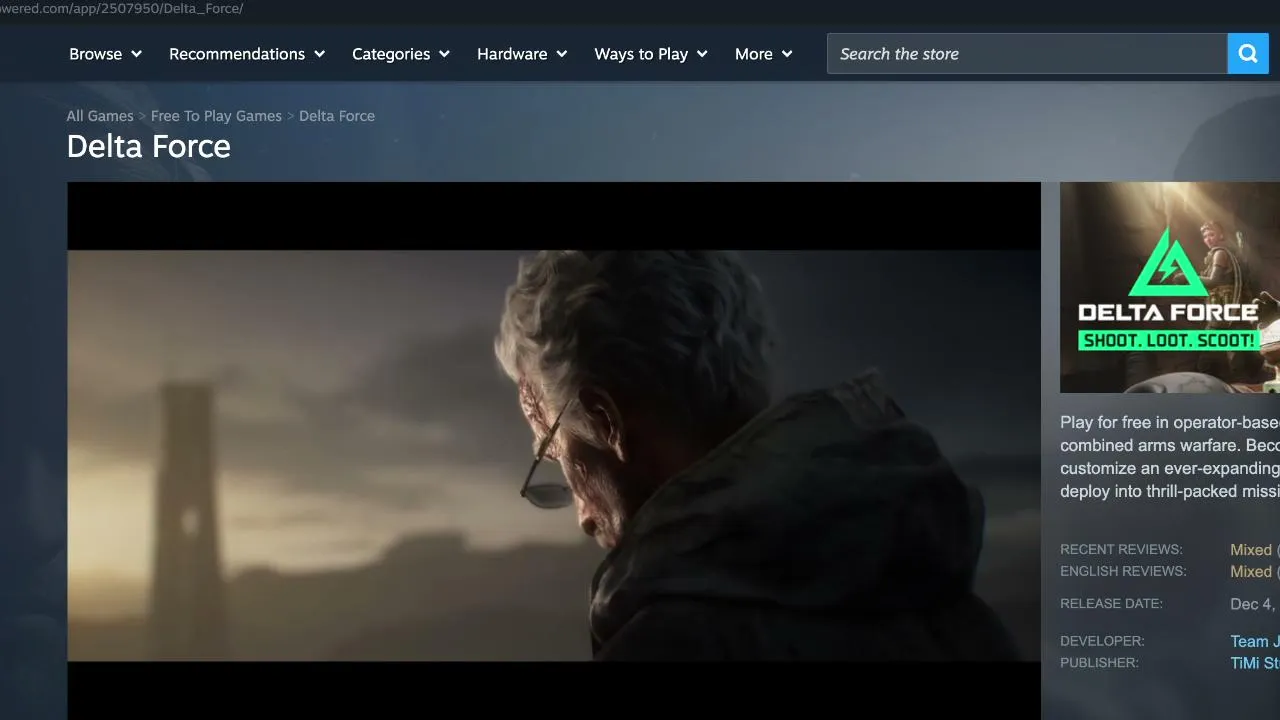Select the 'Dec 4,' release date text
Viewport: 1280px width, 720px height.
(1254, 604)
